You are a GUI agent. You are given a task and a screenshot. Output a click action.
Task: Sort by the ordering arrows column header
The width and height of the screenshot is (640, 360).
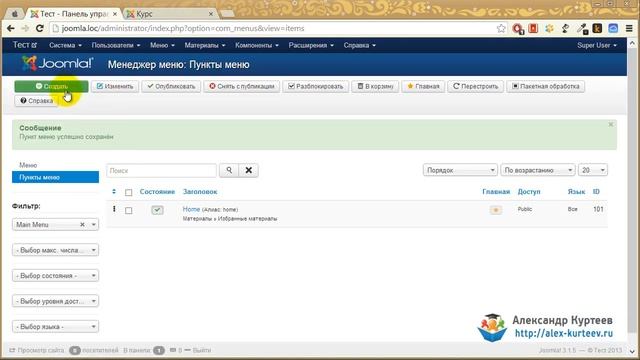pos(114,191)
